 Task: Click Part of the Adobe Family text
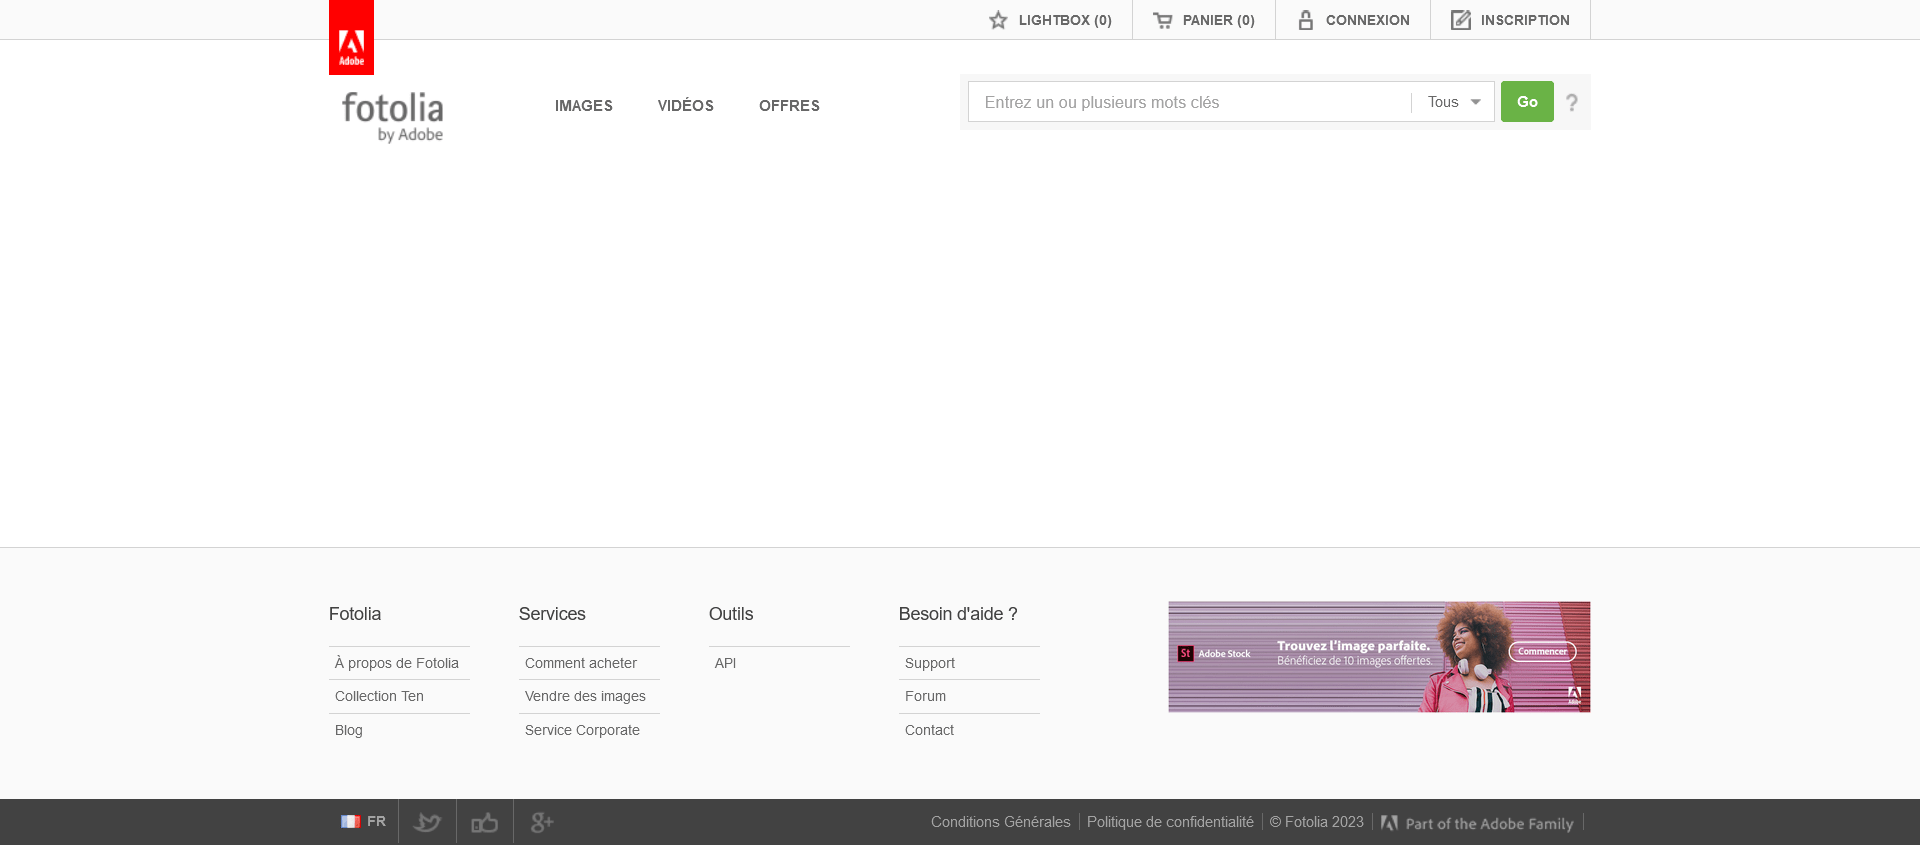click(x=1489, y=824)
